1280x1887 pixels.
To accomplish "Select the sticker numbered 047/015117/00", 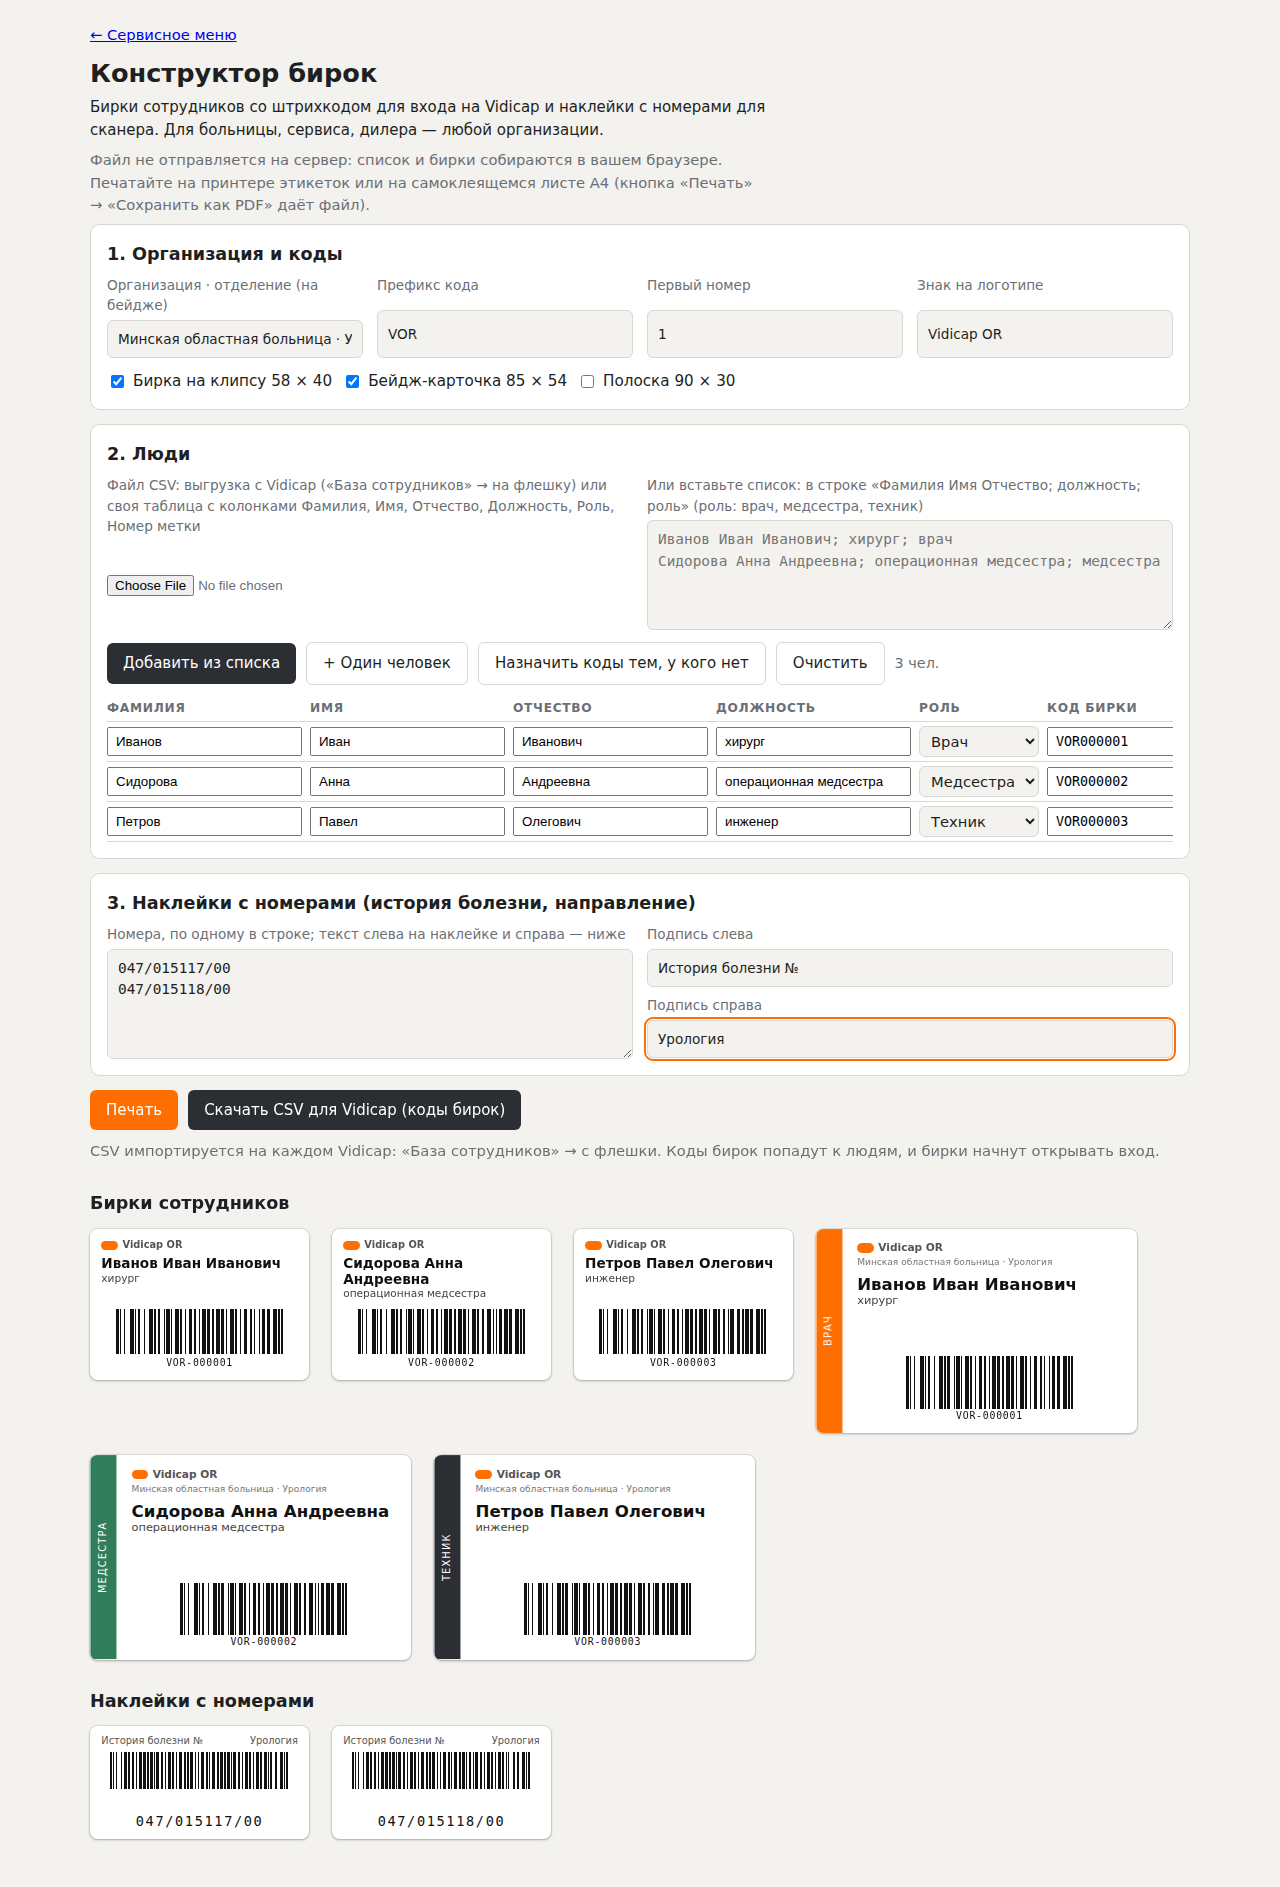I will pyautogui.click(x=200, y=1783).
